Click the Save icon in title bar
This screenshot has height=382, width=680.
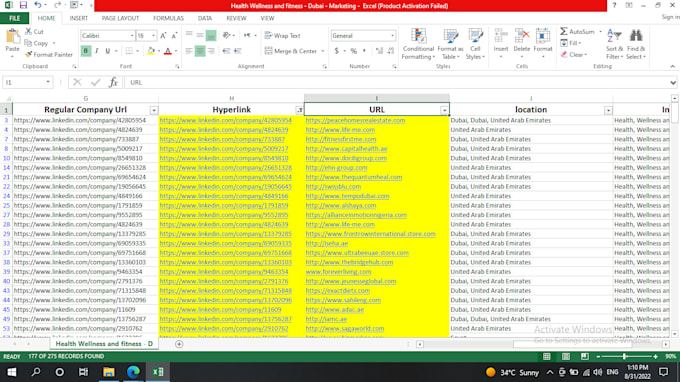pyautogui.click(x=23, y=5)
